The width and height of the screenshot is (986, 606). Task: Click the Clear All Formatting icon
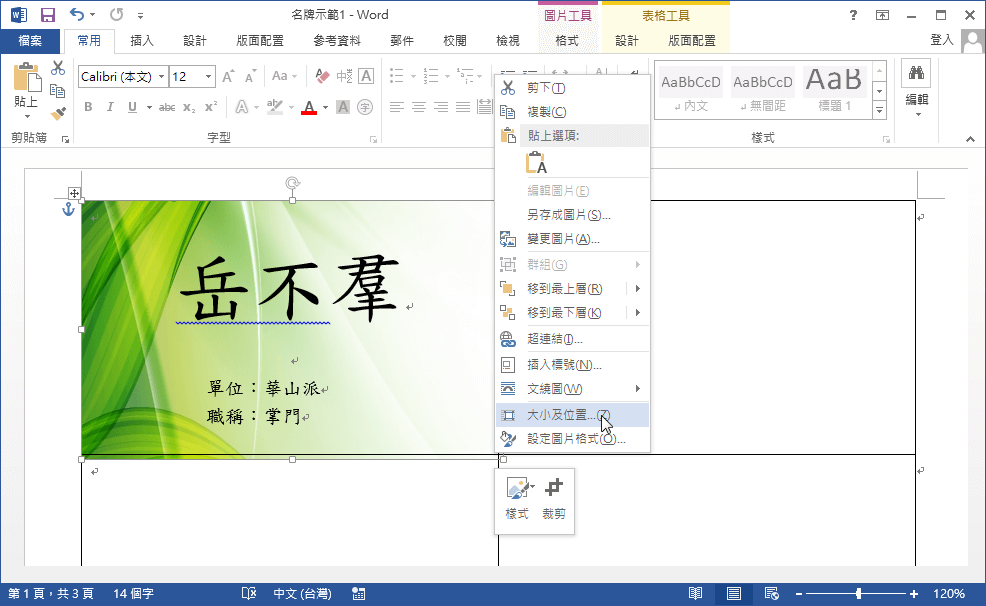[322, 76]
